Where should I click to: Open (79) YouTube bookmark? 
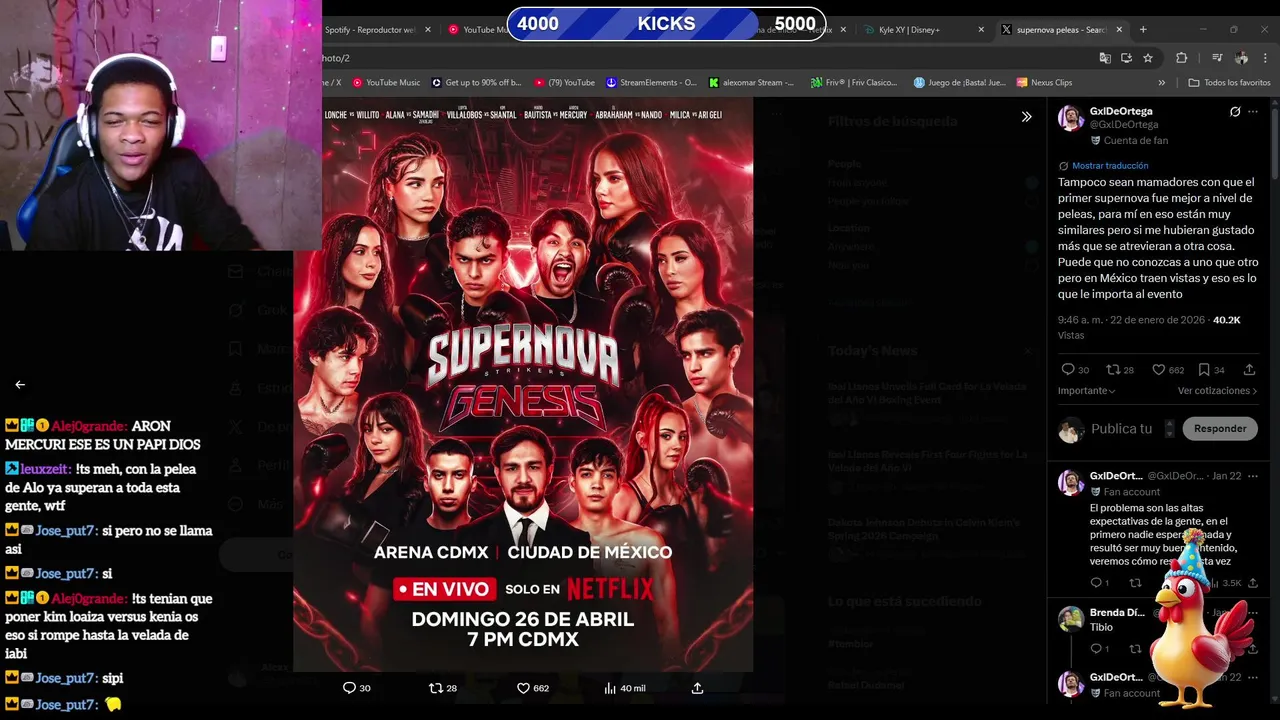pyautogui.click(x=564, y=83)
